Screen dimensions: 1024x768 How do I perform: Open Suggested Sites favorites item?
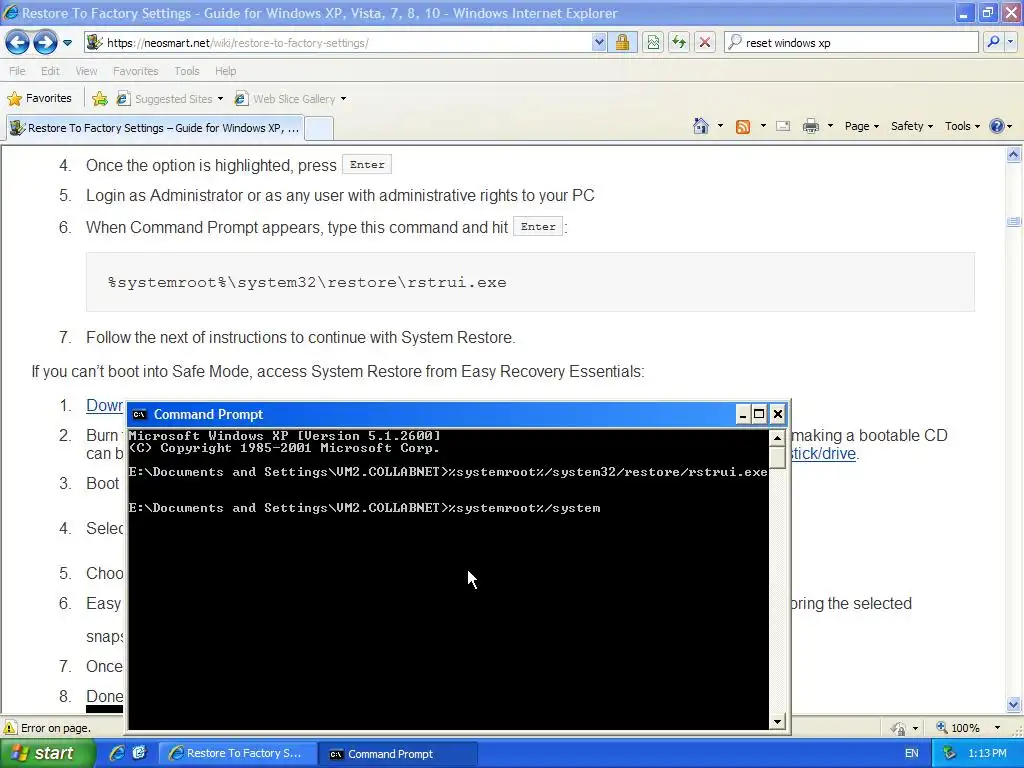(x=170, y=99)
